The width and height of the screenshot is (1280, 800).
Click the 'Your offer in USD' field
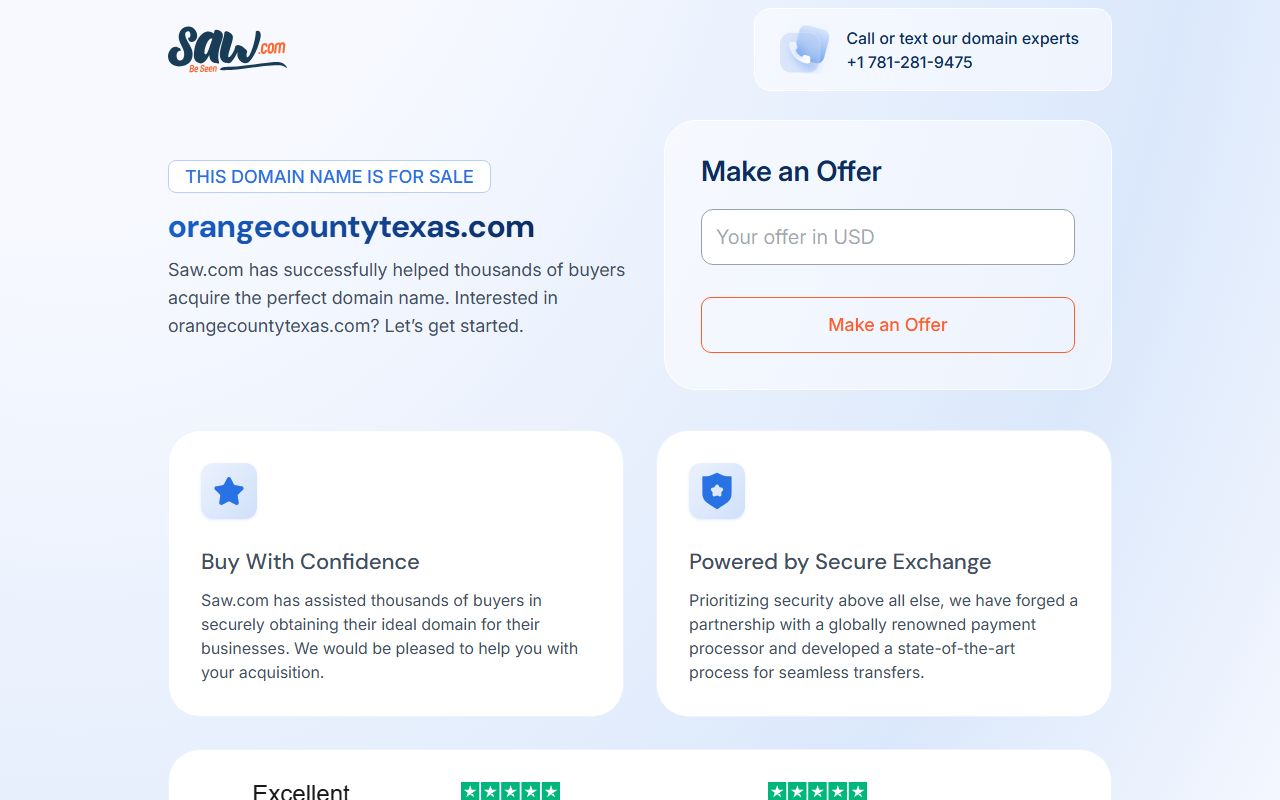888,237
